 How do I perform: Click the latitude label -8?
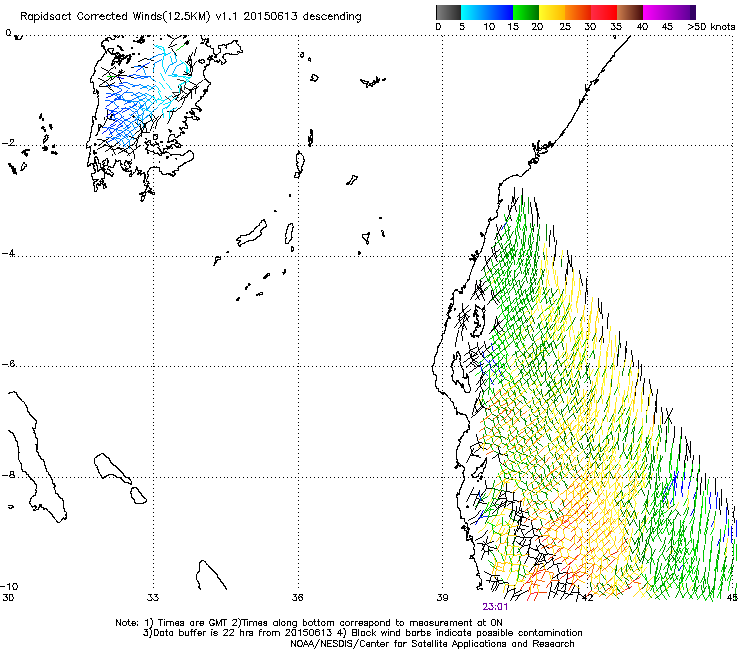[x=8, y=474]
